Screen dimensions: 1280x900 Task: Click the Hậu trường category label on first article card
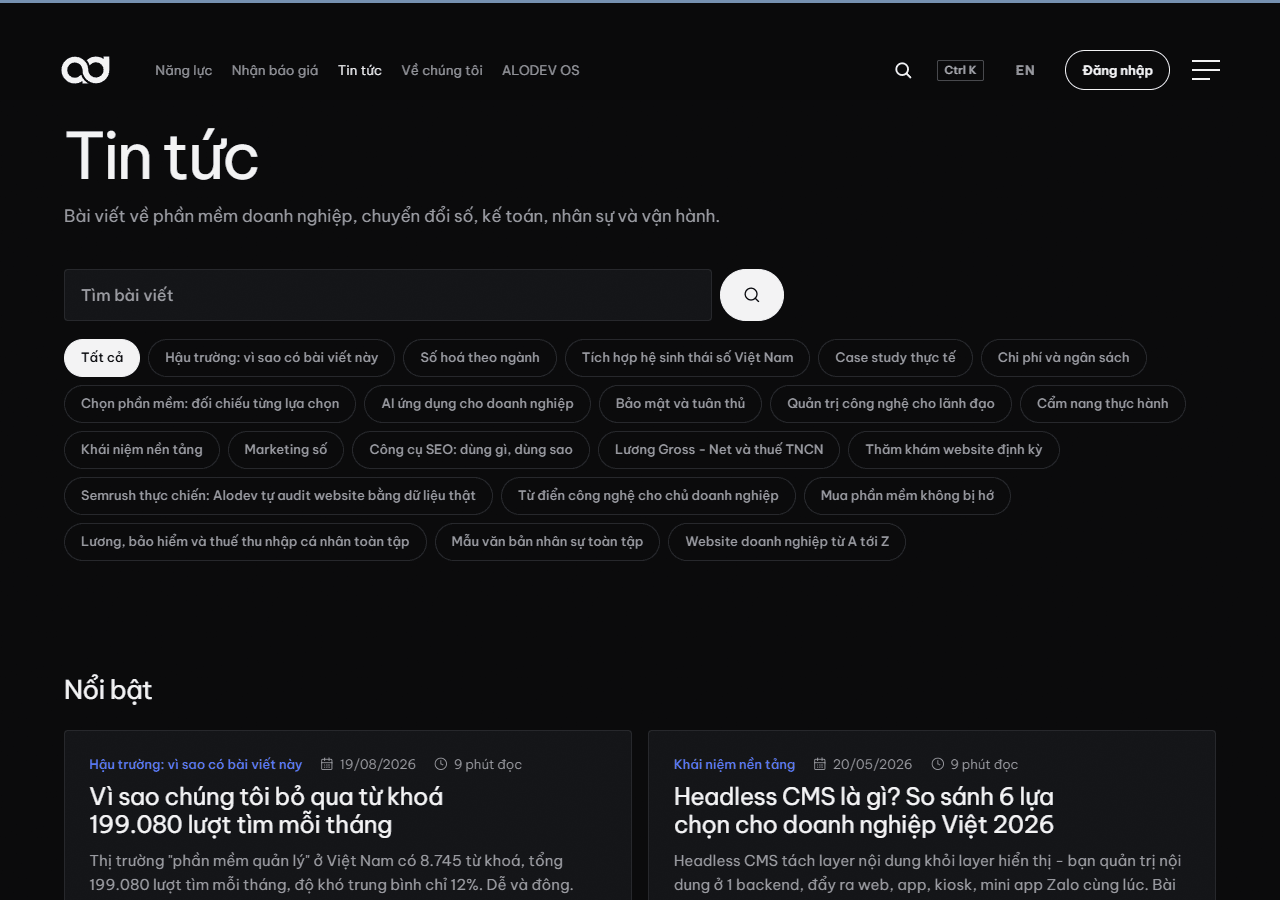click(196, 765)
